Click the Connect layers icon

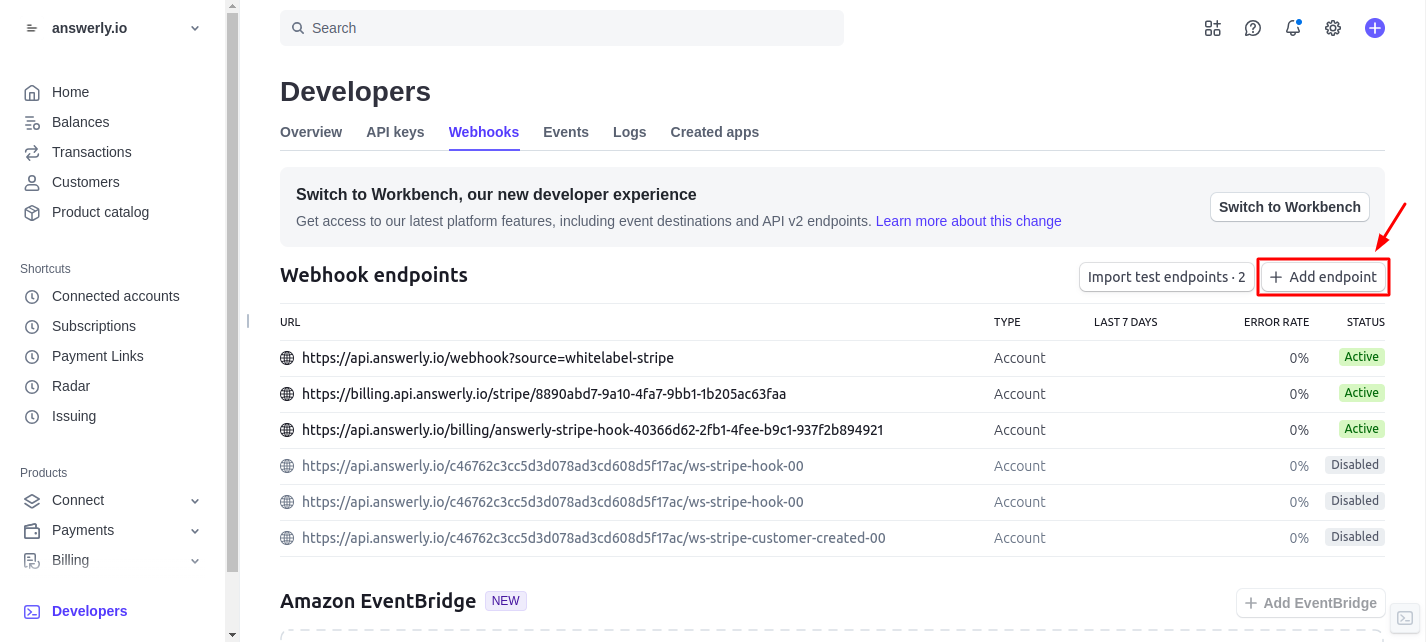tap(32, 500)
